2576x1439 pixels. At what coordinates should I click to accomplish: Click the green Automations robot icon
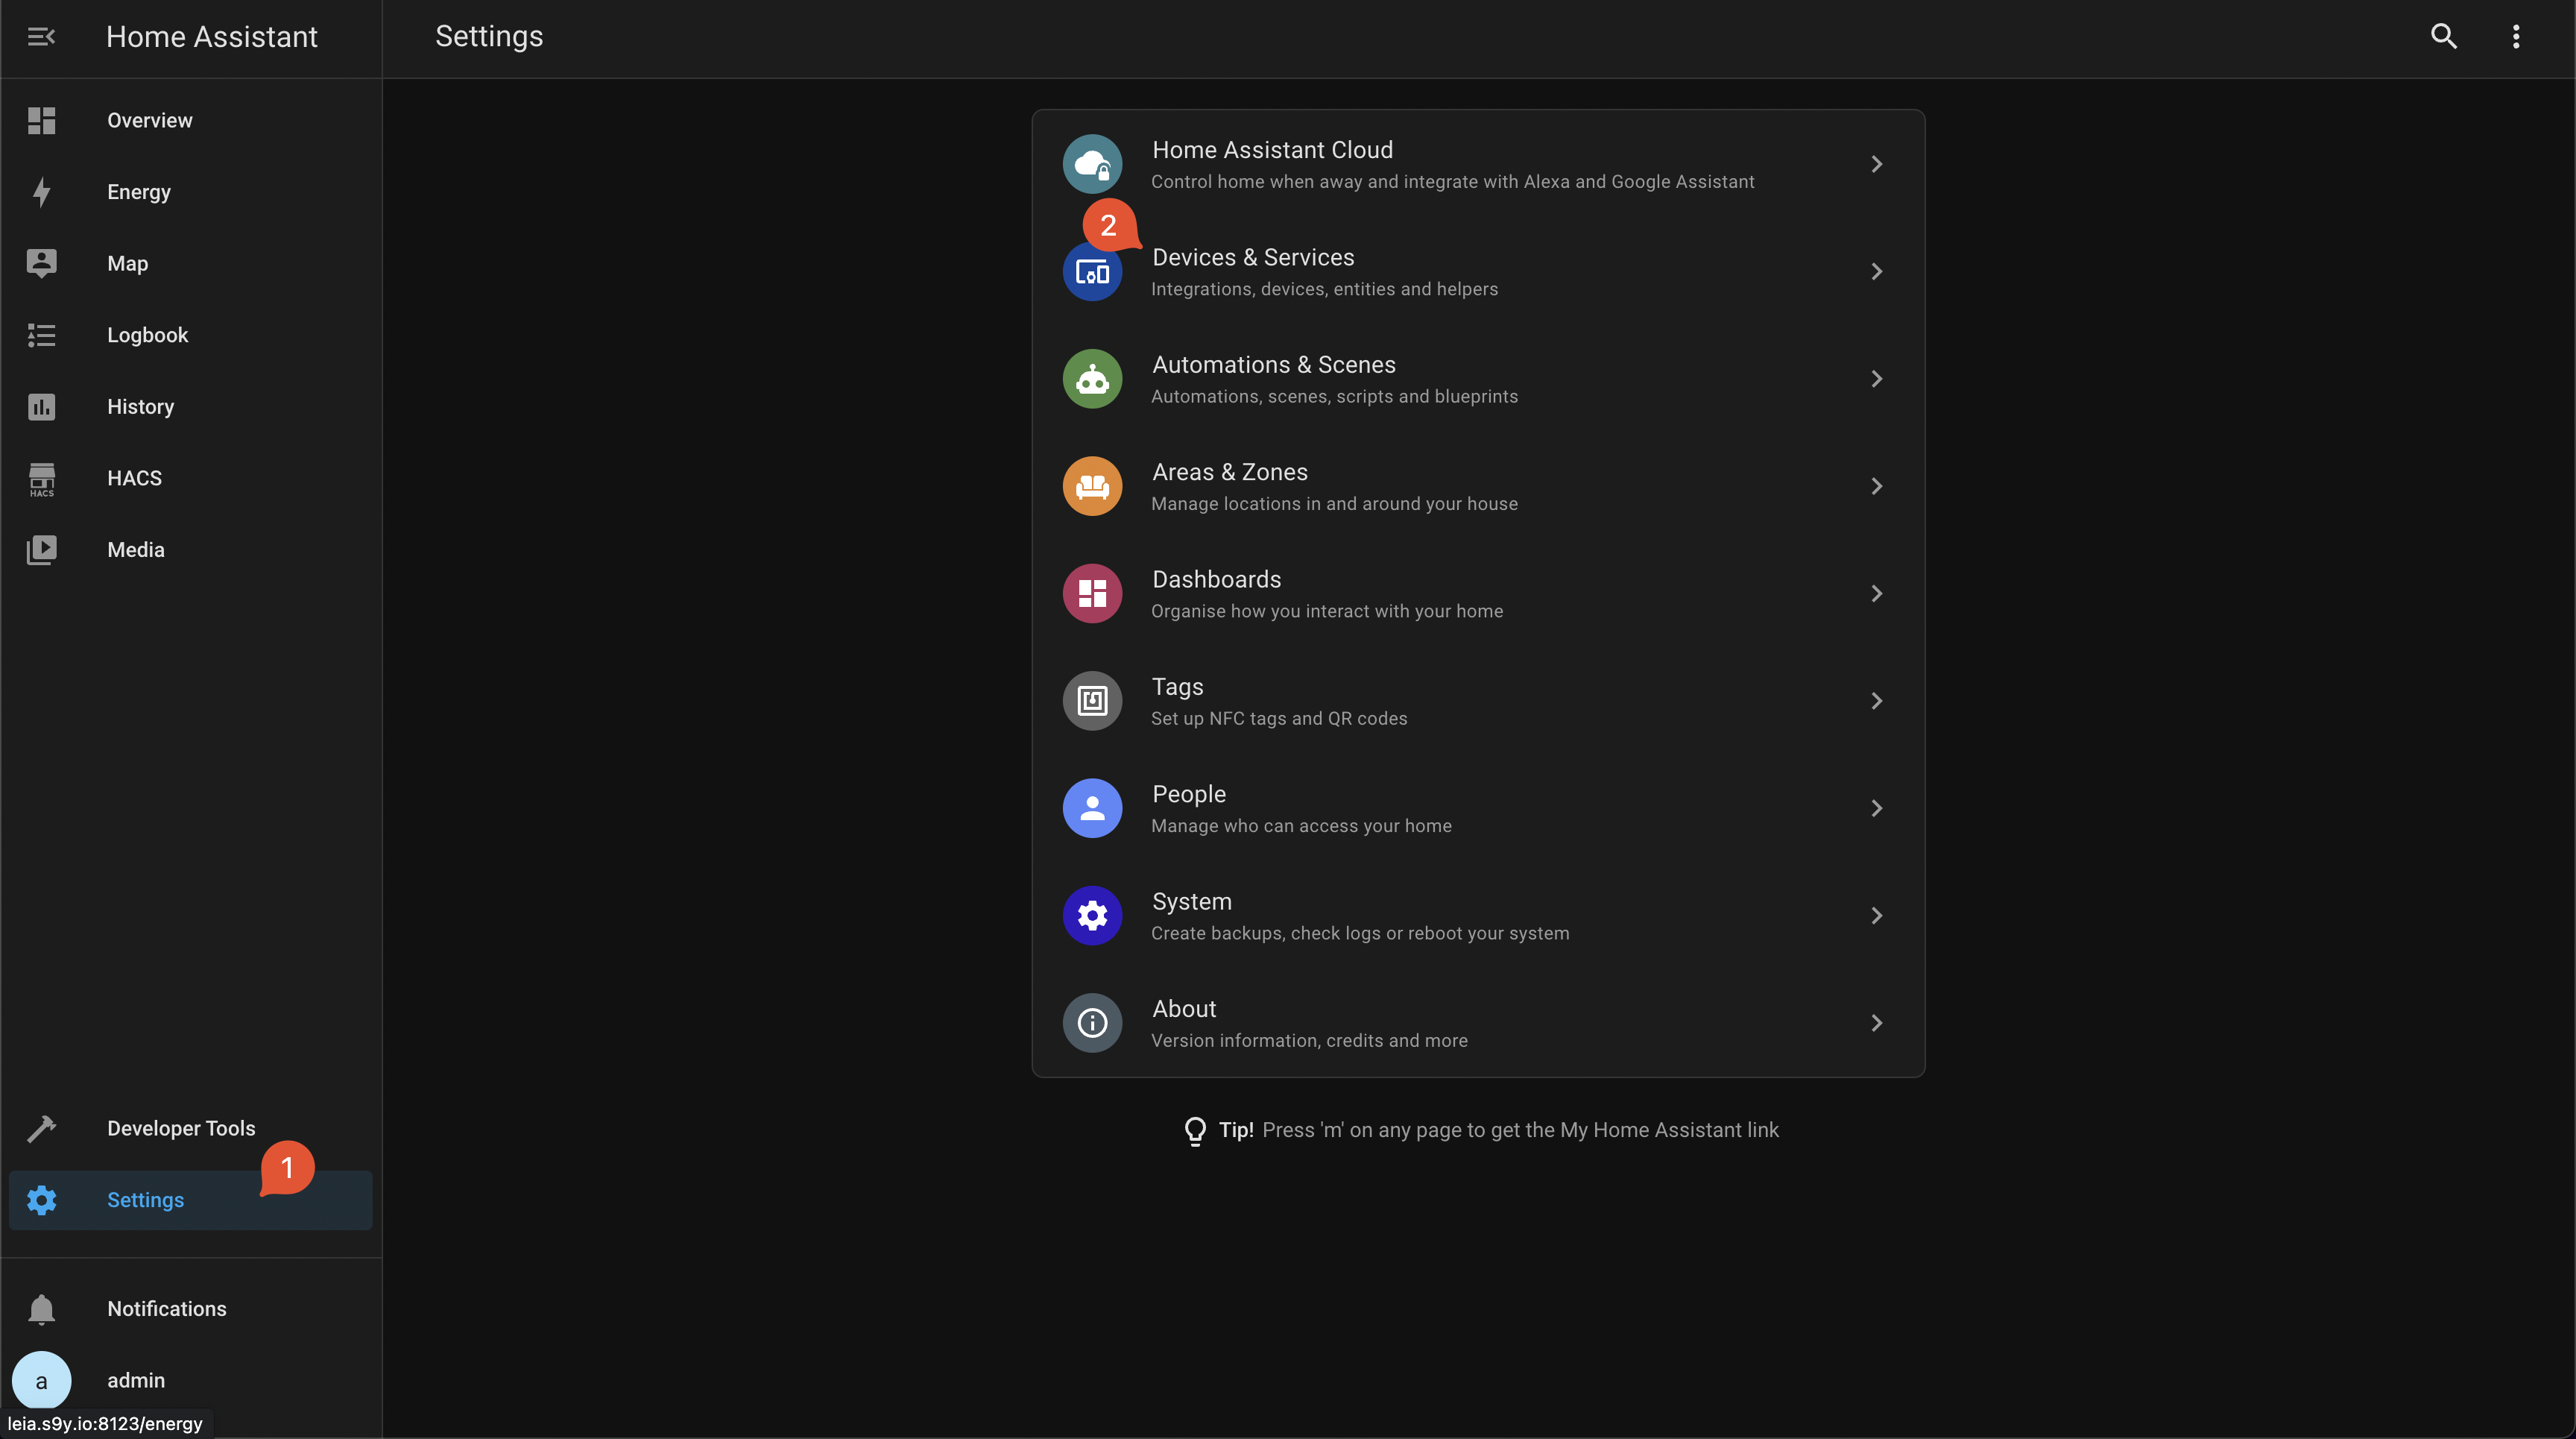tap(1092, 379)
